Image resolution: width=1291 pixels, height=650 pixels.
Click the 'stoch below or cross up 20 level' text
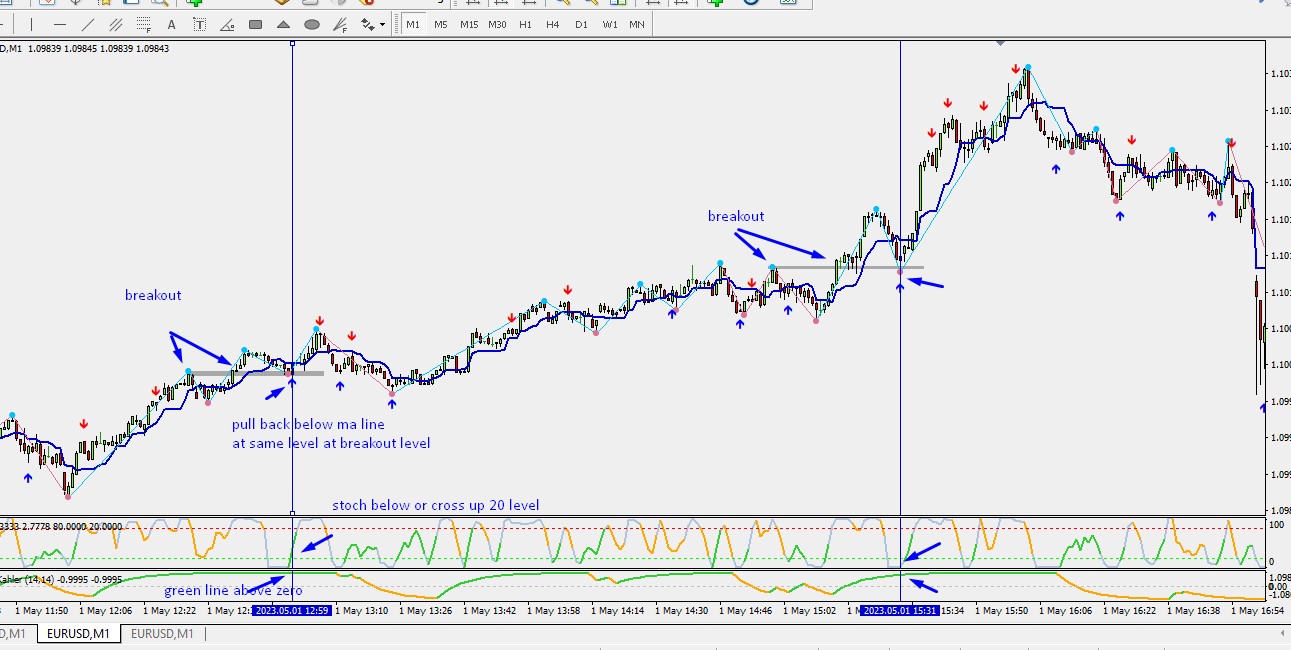pyautogui.click(x=436, y=505)
